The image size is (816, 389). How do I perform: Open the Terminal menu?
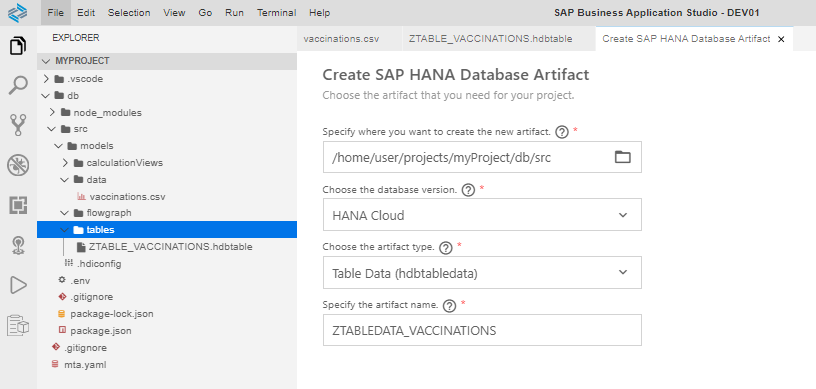(x=276, y=12)
